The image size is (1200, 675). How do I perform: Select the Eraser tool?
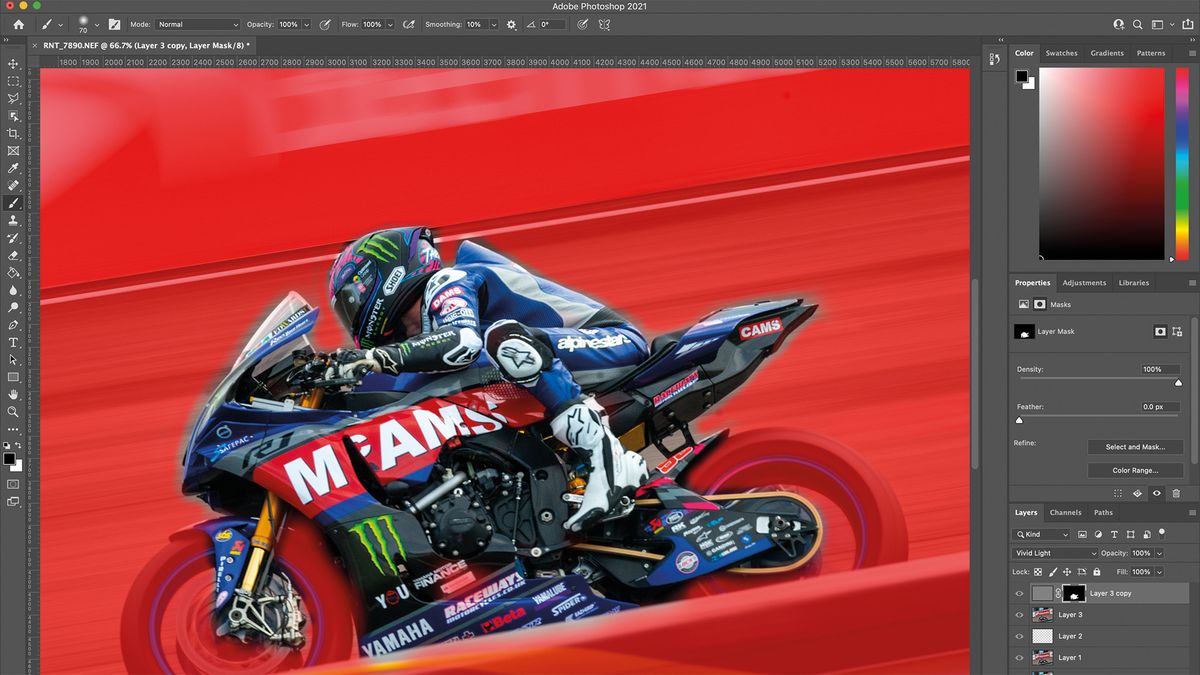point(13,255)
